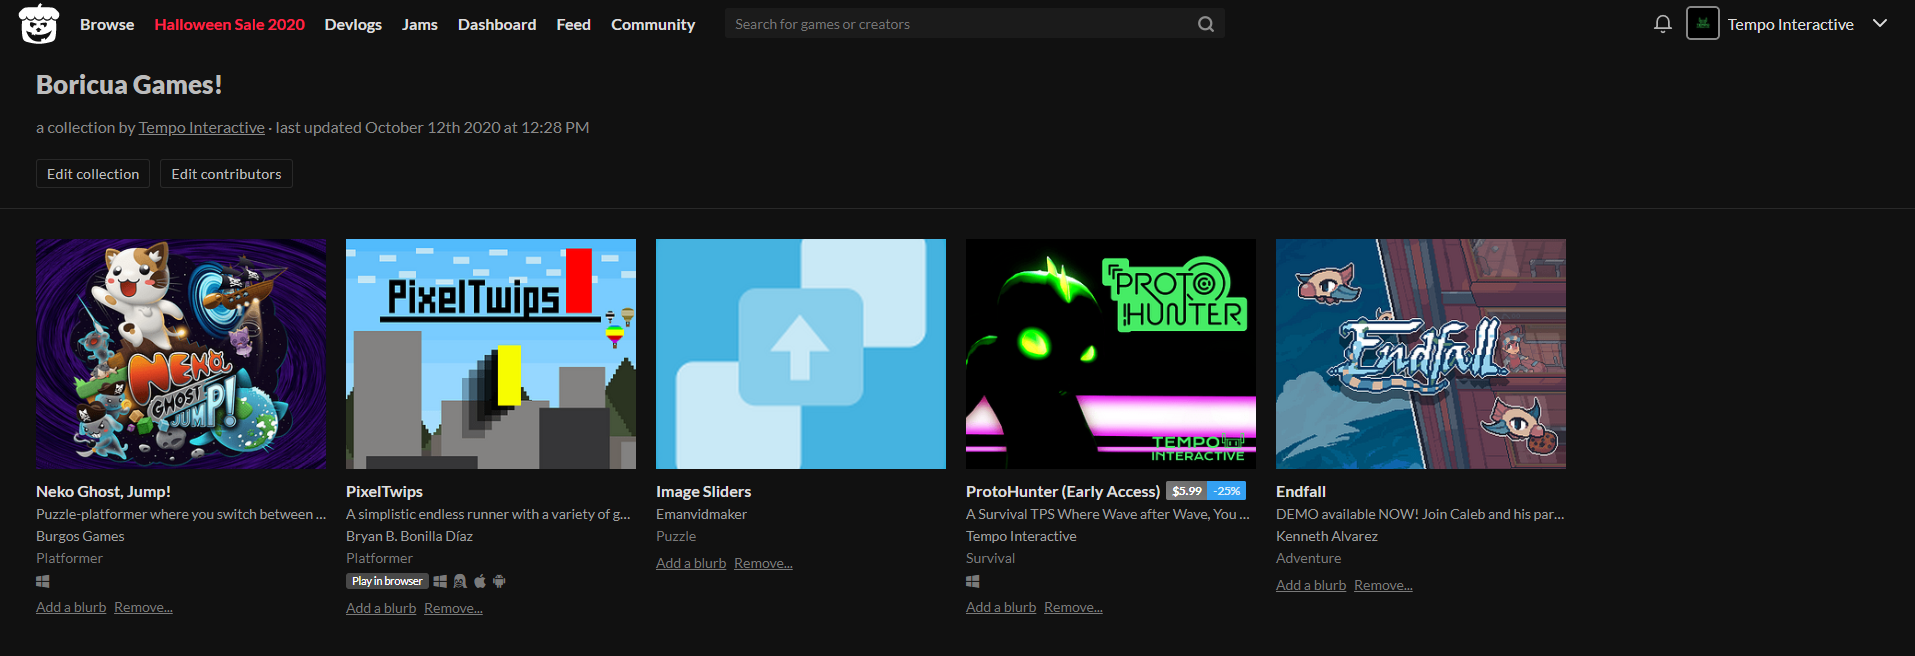Image resolution: width=1915 pixels, height=656 pixels.
Task: Click Puzzle genre under Image Sliders
Action: [x=676, y=536]
